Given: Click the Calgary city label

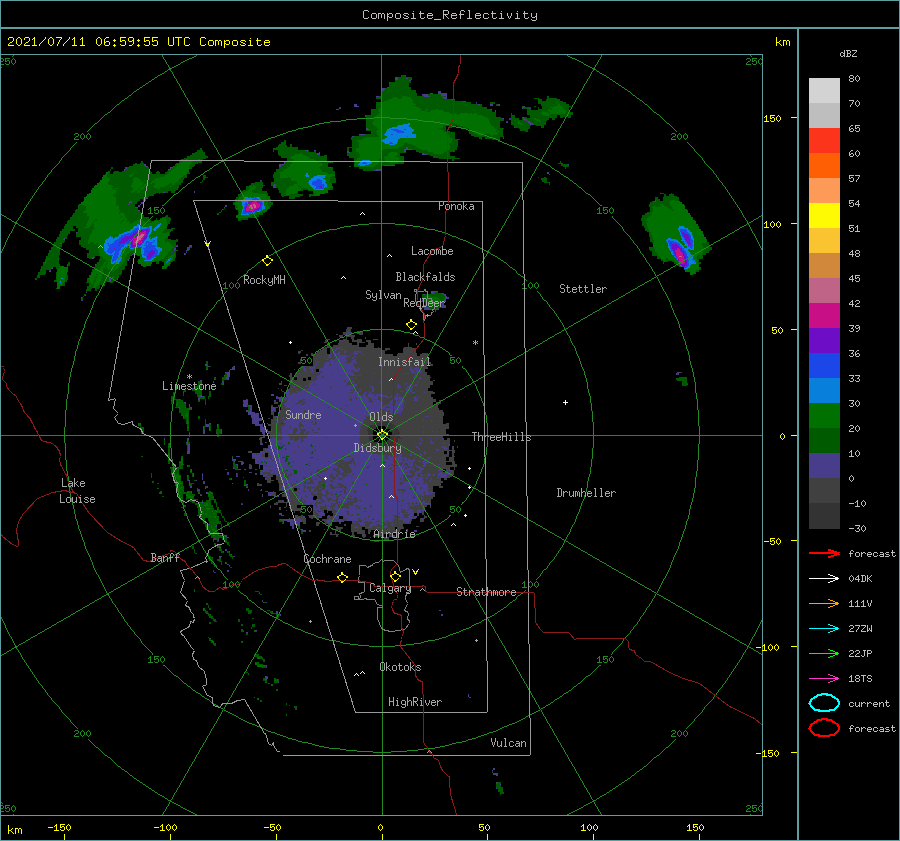Looking at the screenshot, I should 390,588.
